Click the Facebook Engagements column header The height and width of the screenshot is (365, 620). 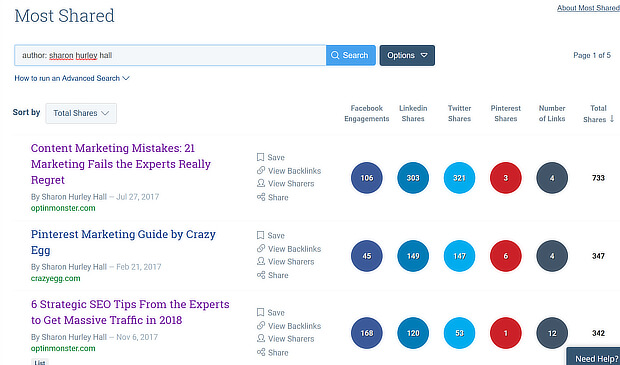coord(367,113)
